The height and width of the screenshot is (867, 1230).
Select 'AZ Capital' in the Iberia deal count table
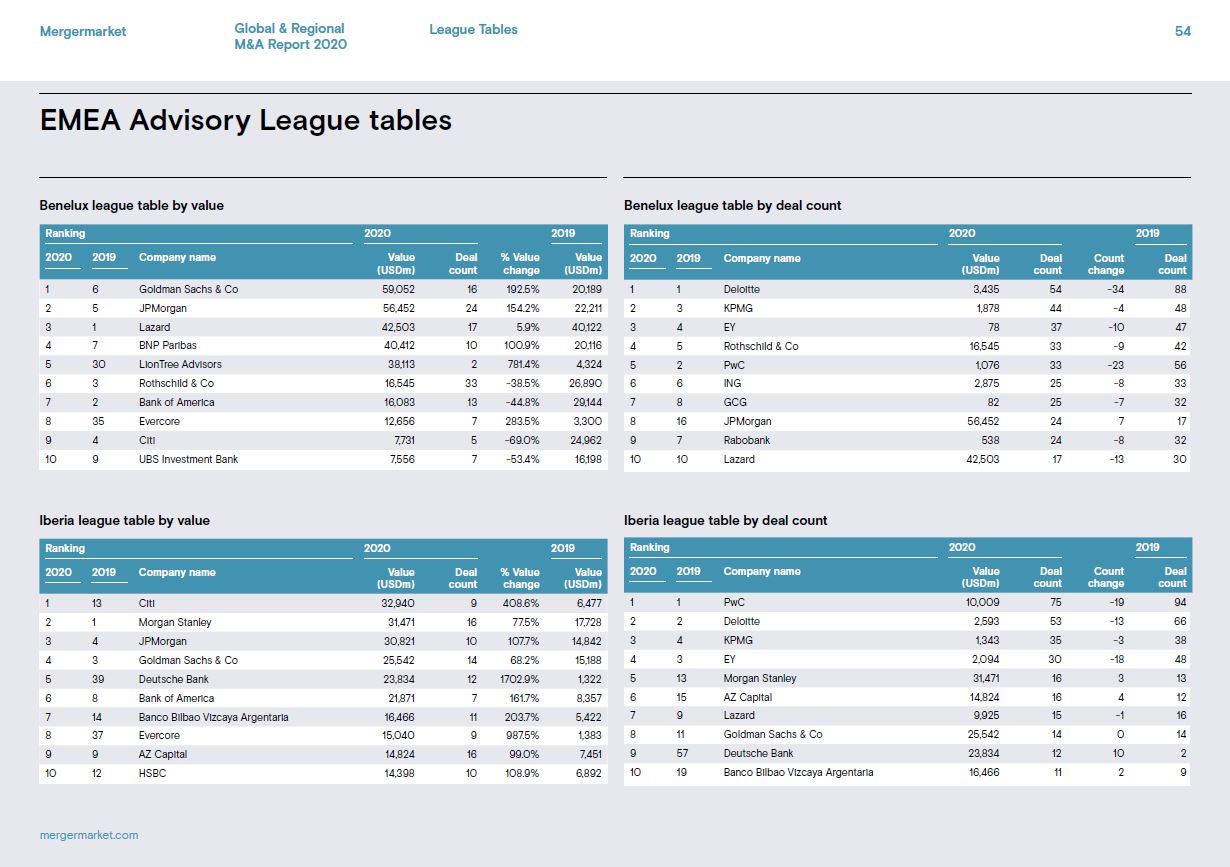(x=748, y=697)
